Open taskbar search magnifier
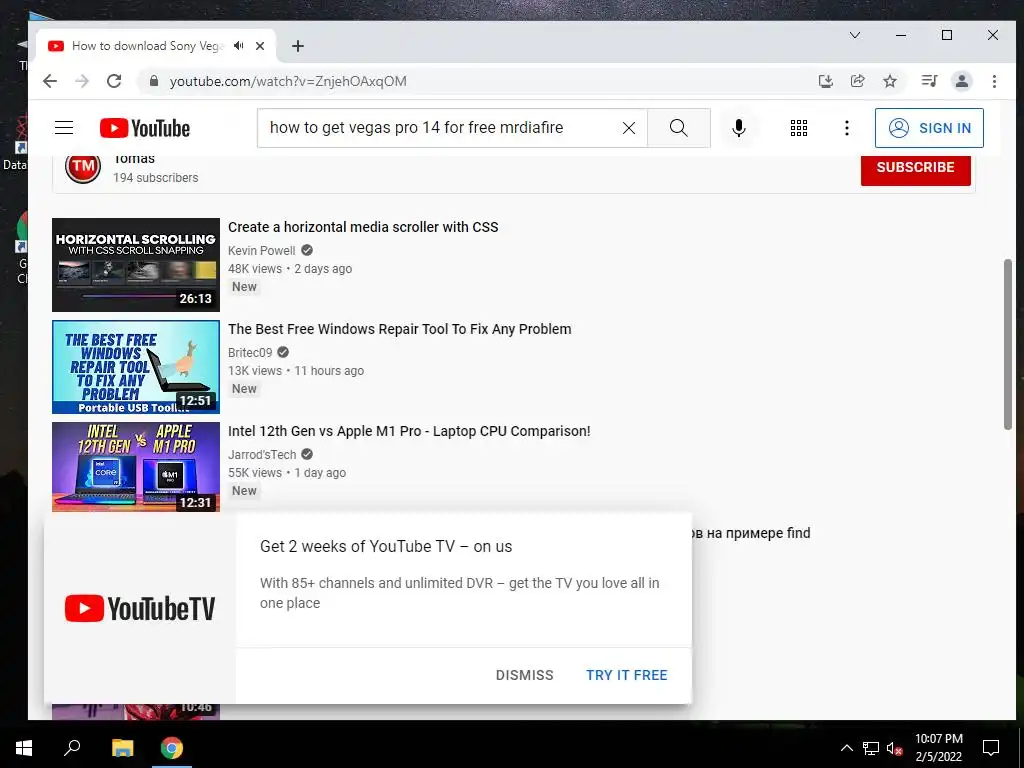This screenshot has width=1024, height=768. click(72, 748)
